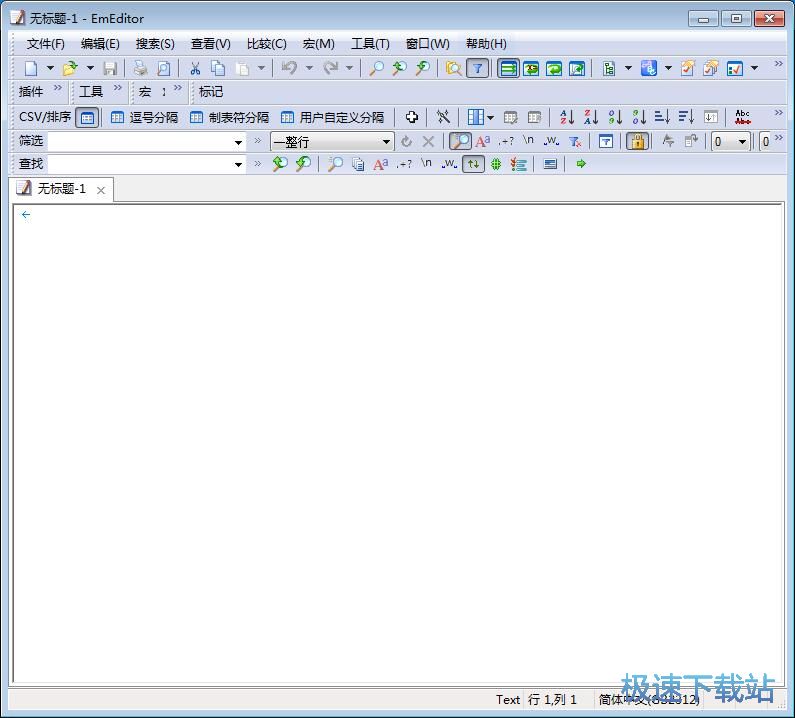The height and width of the screenshot is (718, 795).
Task: Open print preview icon
Action: point(163,68)
